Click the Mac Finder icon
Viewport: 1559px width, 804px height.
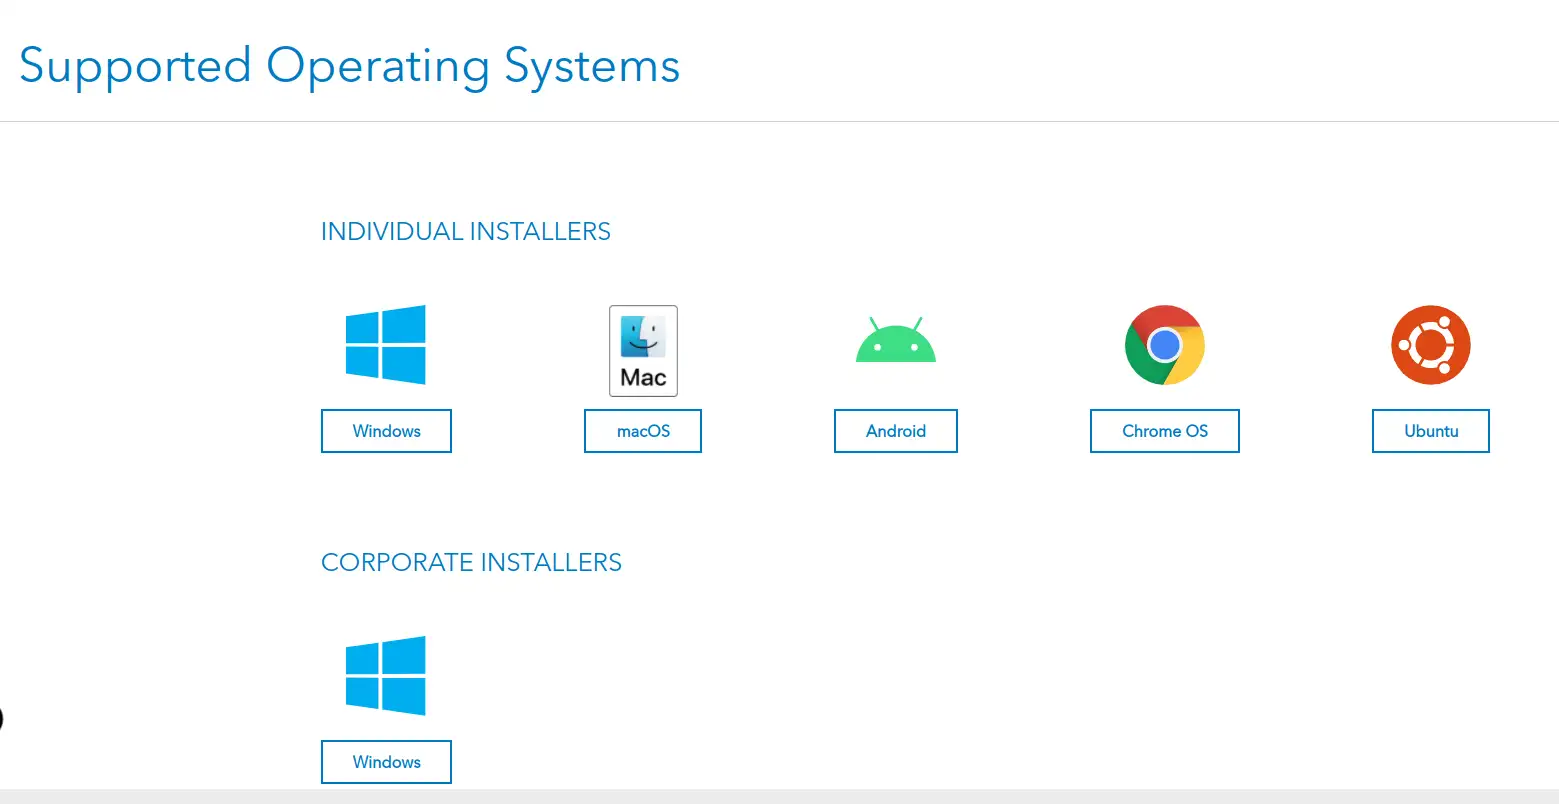(643, 351)
